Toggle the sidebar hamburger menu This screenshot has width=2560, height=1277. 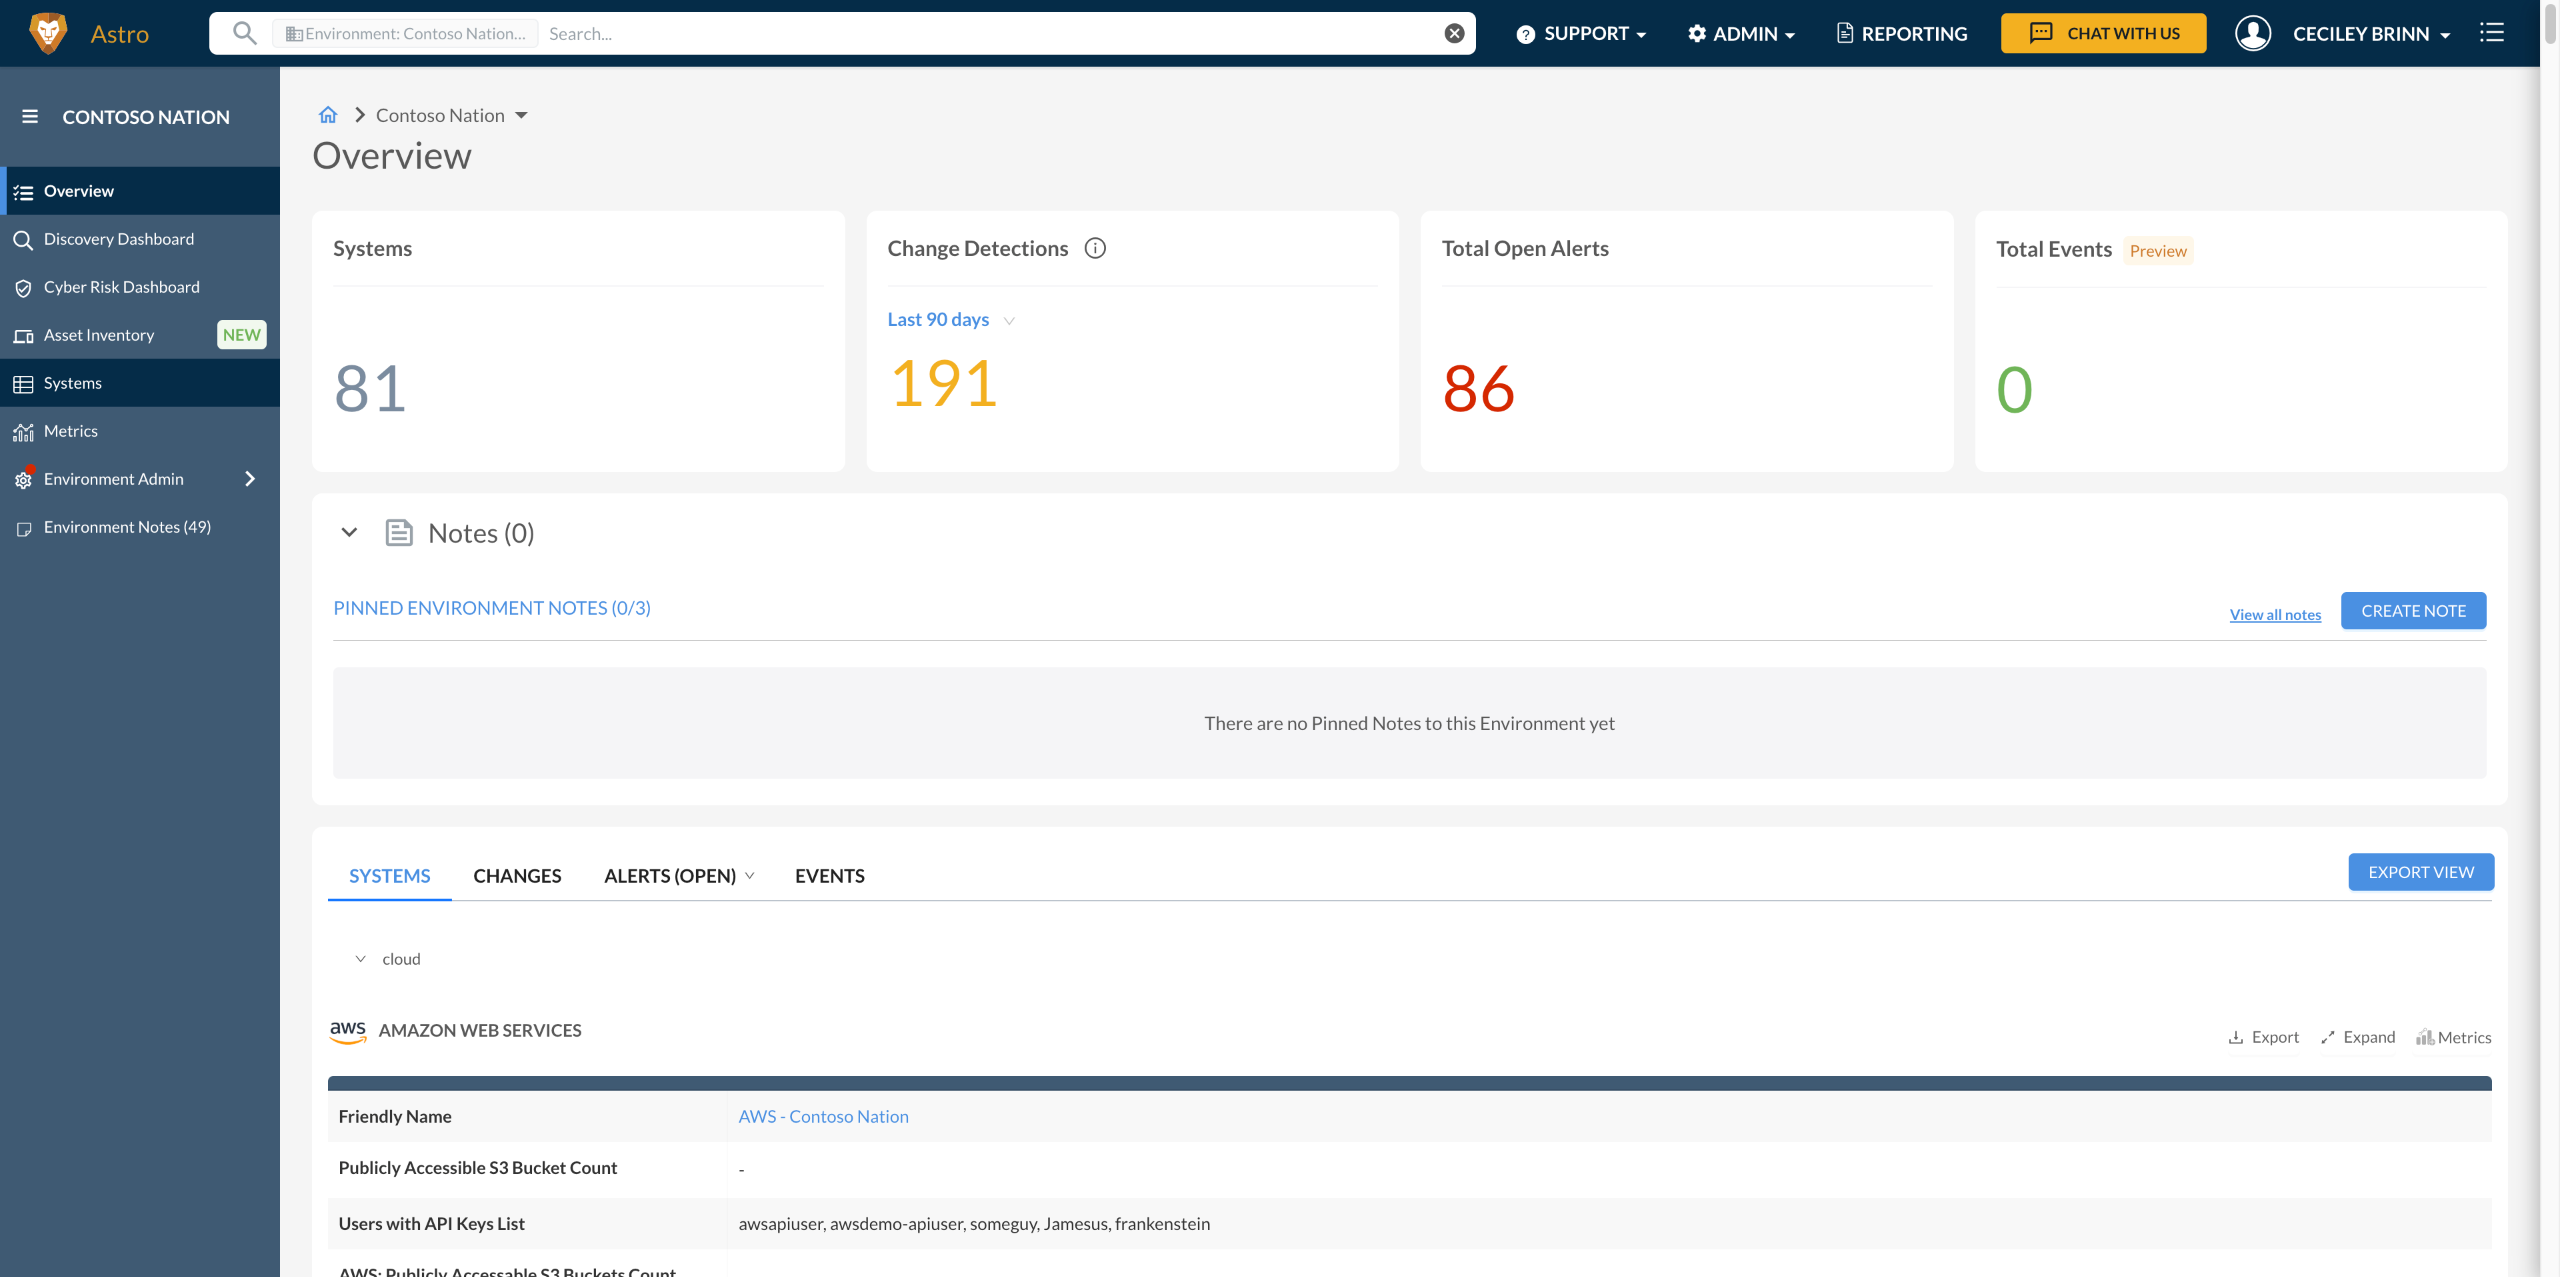(x=30, y=117)
